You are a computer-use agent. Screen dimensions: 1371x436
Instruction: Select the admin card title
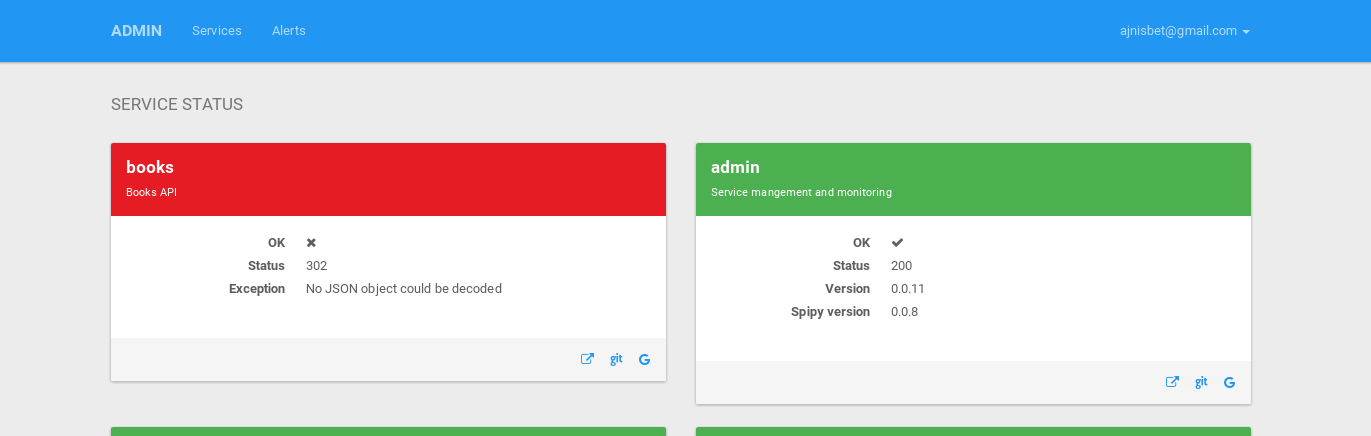pos(735,167)
